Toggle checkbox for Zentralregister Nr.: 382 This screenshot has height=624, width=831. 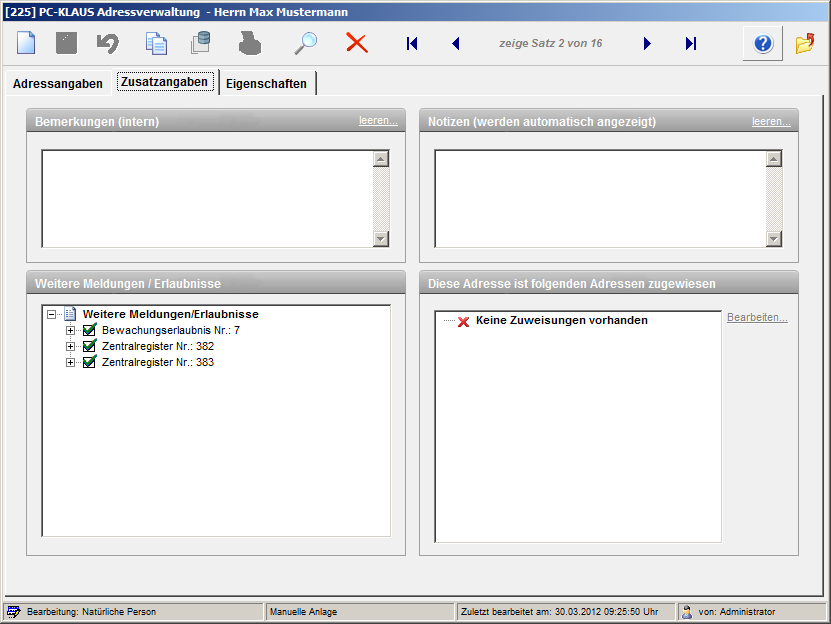point(89,346)
